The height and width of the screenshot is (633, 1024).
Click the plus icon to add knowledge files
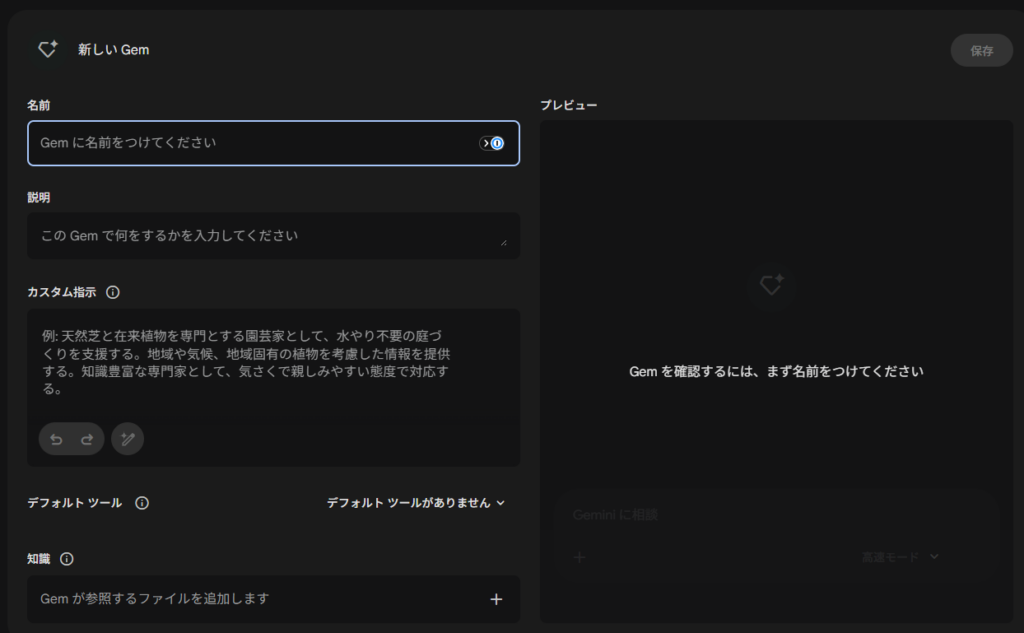495,599
